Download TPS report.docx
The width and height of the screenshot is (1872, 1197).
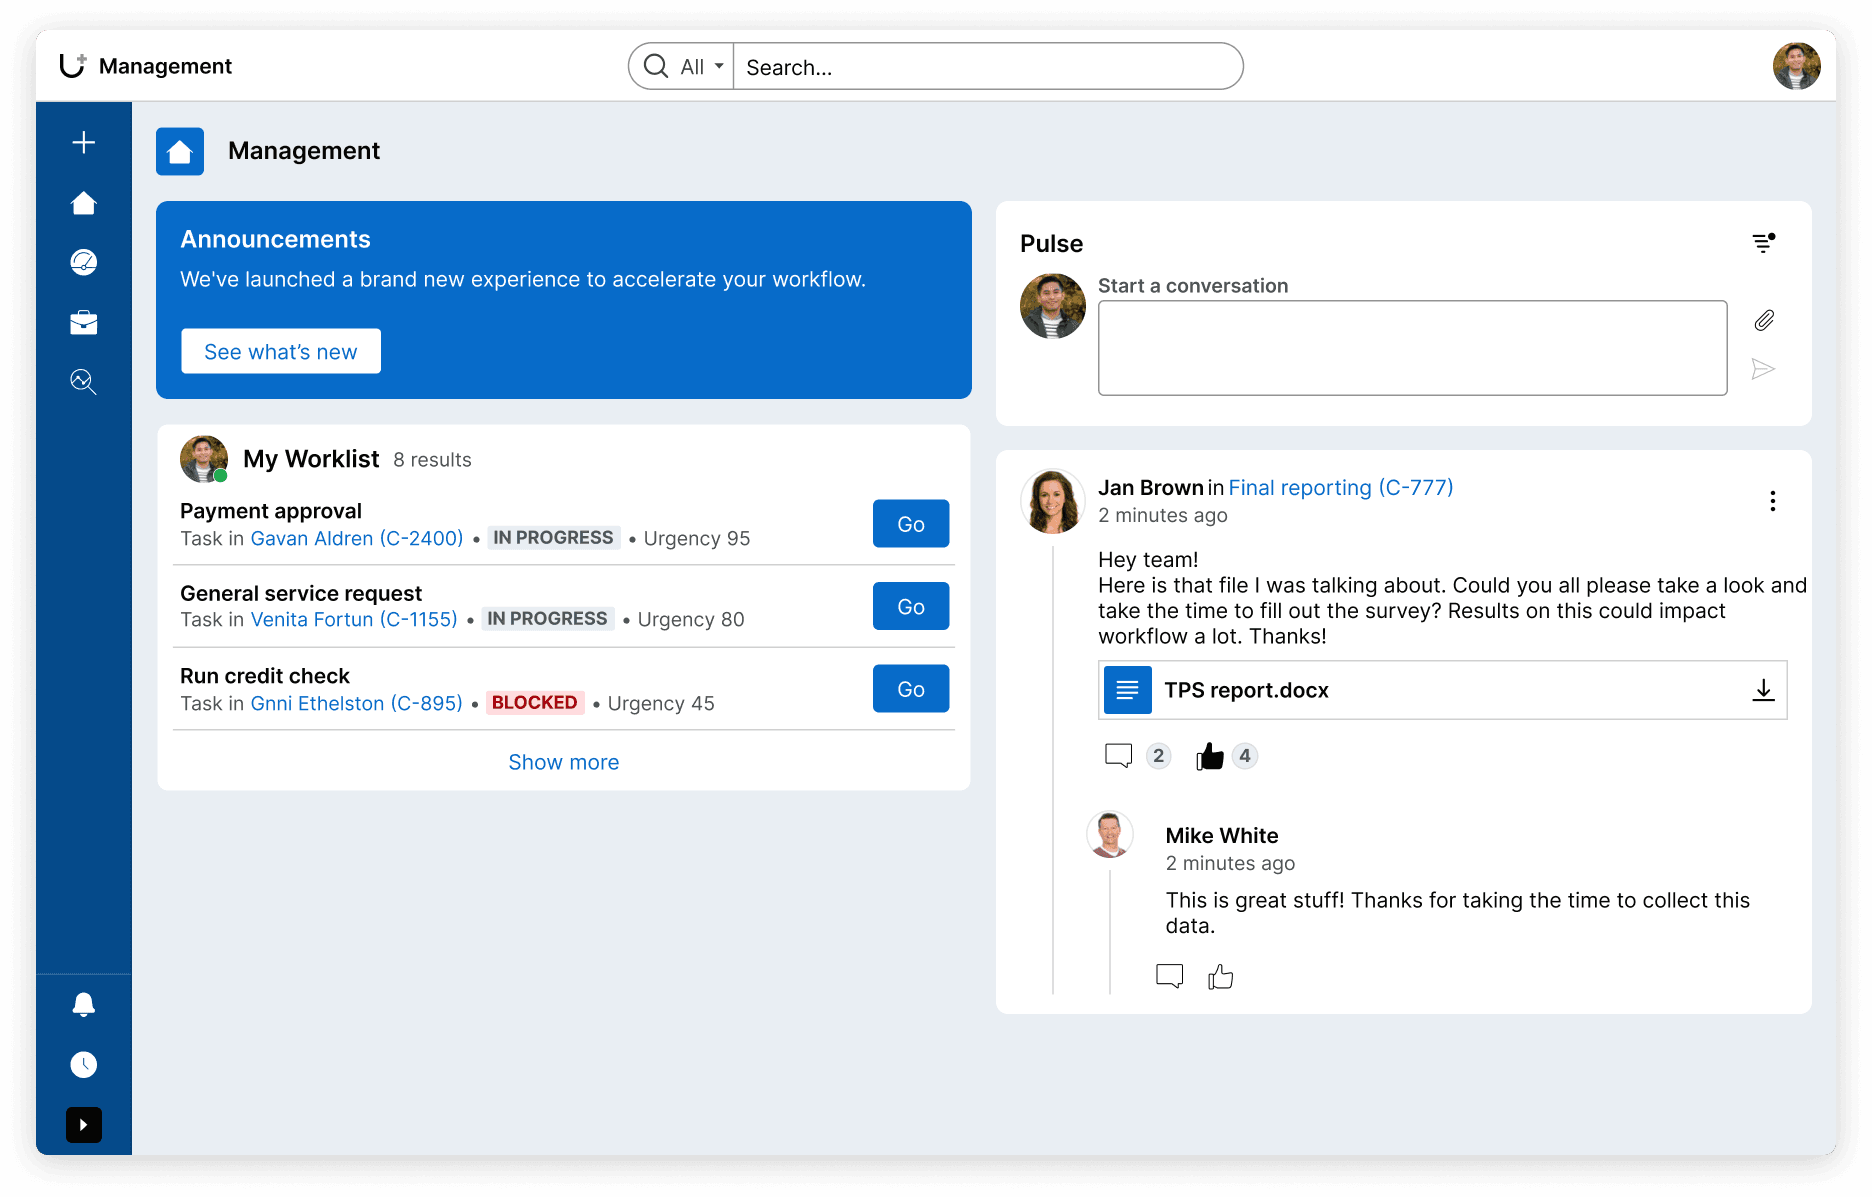1764,690
